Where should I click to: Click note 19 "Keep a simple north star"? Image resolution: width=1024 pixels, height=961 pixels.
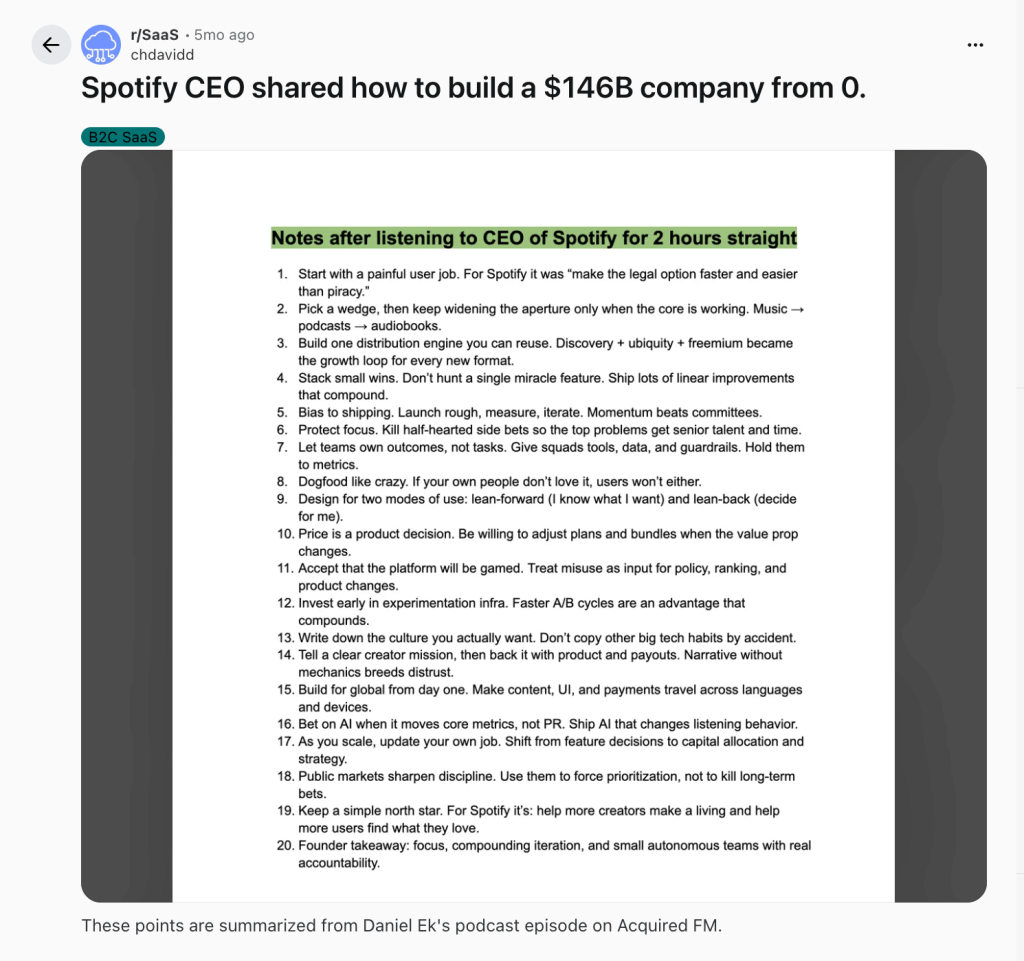coord(538,810)
